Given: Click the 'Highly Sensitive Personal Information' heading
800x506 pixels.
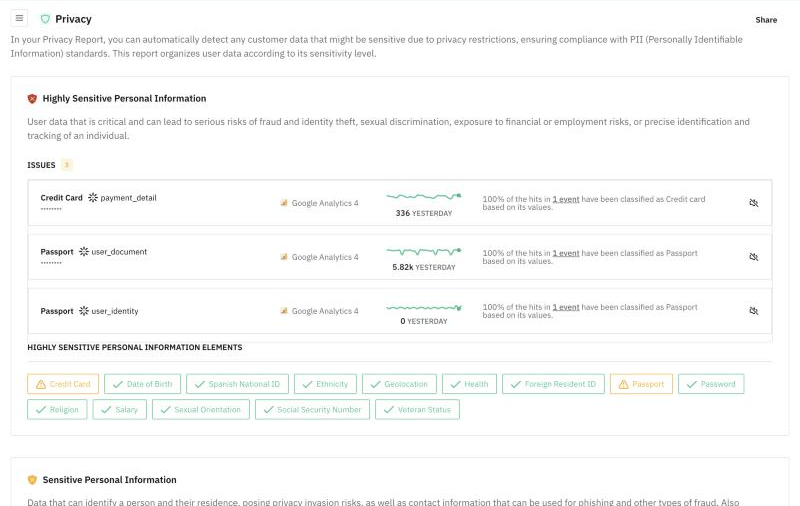Looking at the screenshot, I should 124,98.
